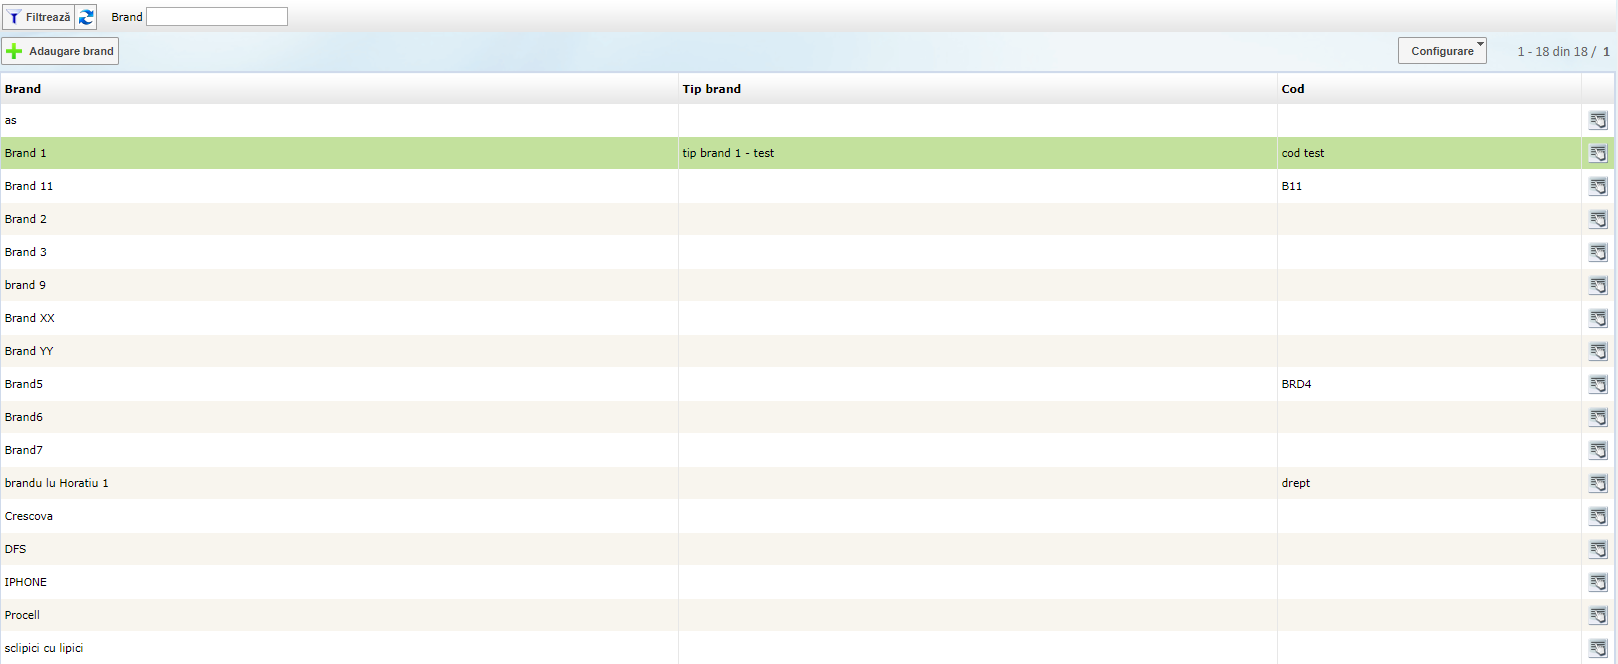This screenshot has width=1618, height=664.
Task: Open row actions icon for Brand 11
Action: click(1598, 186)
